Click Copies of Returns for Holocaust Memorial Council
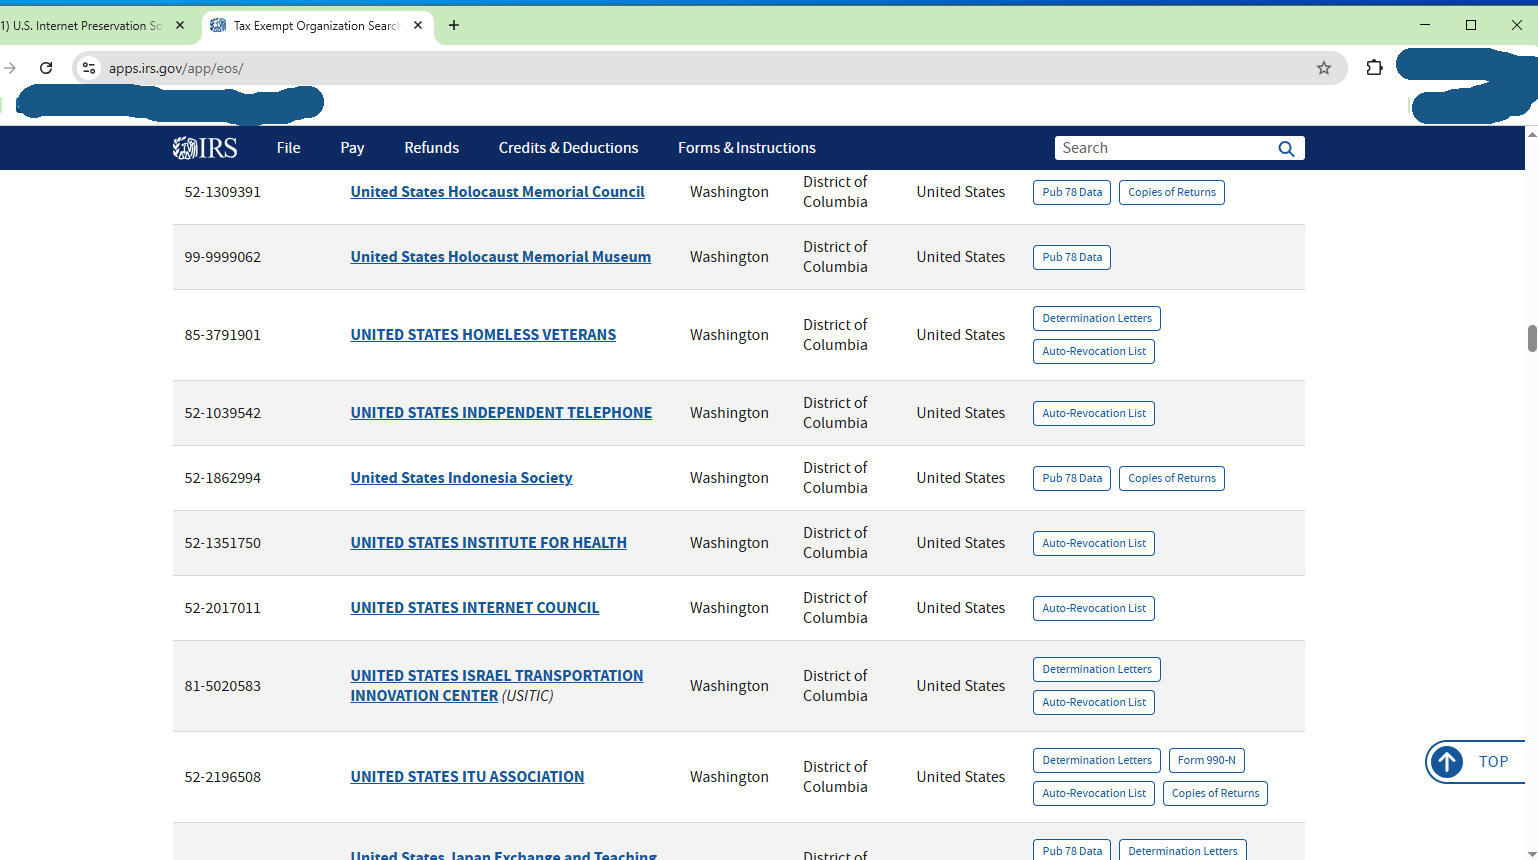1538x860 pixels. [1172, 192]
